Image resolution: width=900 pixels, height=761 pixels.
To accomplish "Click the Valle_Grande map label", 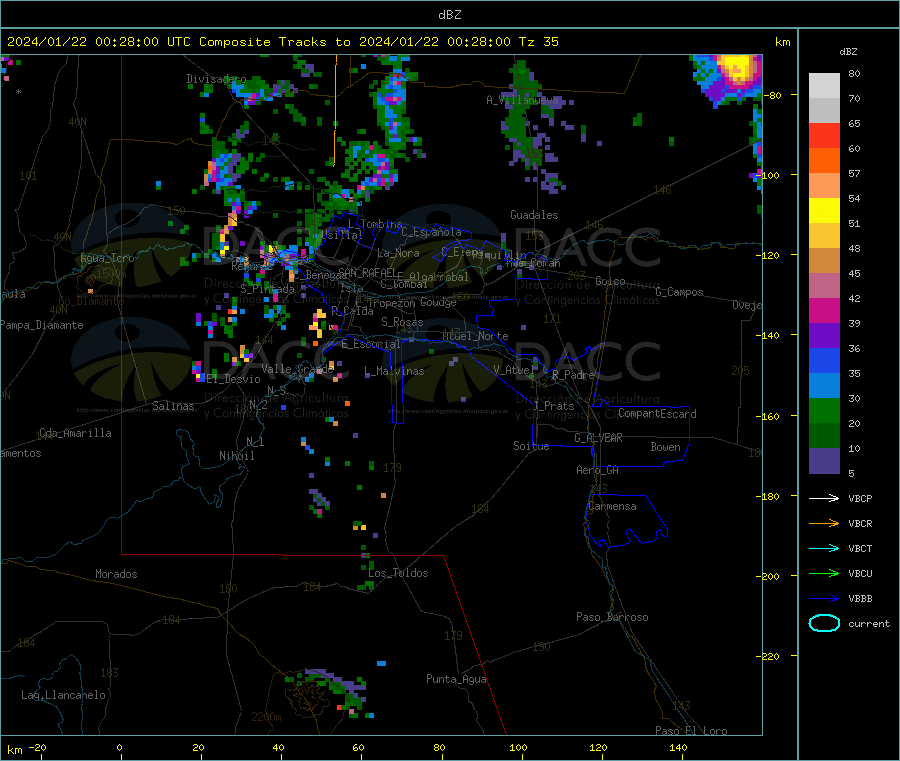I will pyautogui.click(x=297, y=369).
